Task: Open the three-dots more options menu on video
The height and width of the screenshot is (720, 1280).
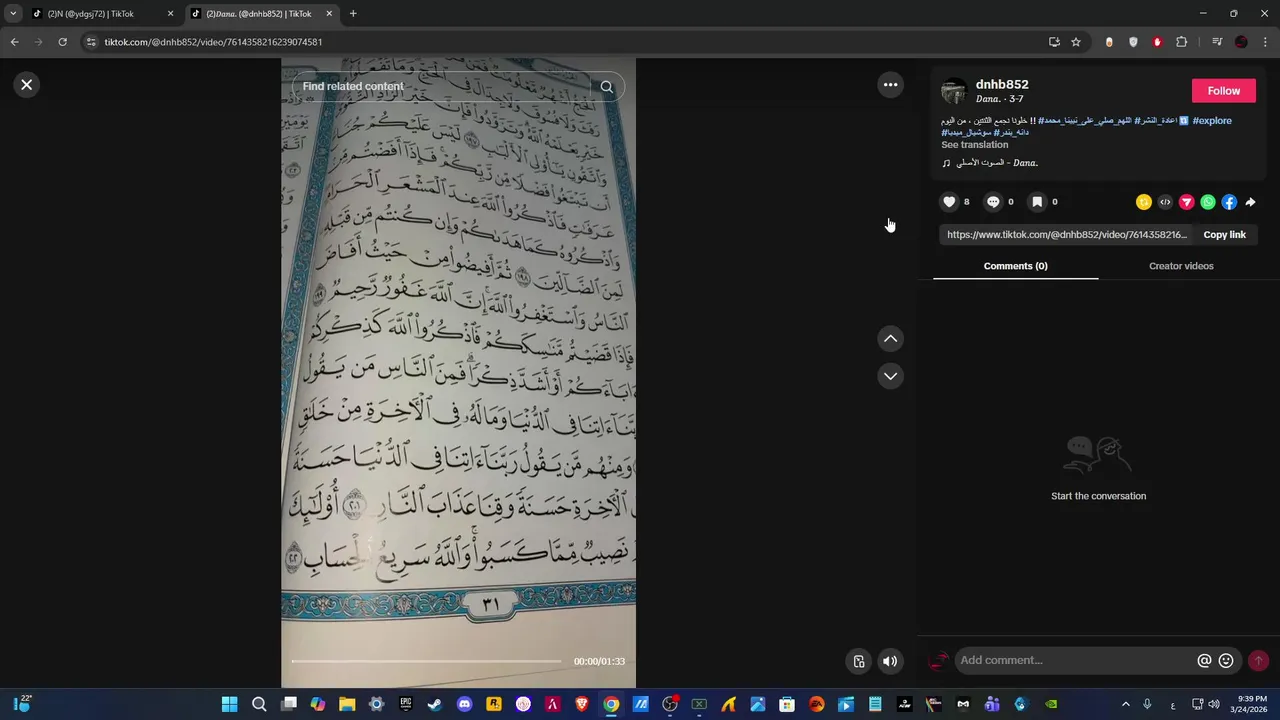Action: coord(890,85)
